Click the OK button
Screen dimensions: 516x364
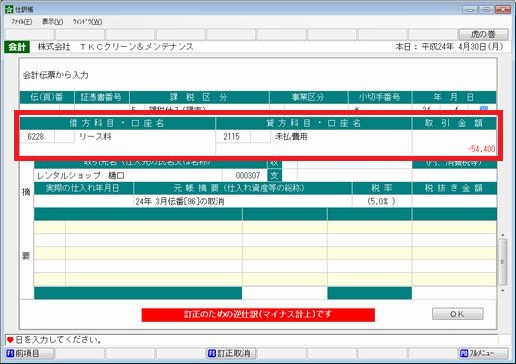tap(457, 314)
